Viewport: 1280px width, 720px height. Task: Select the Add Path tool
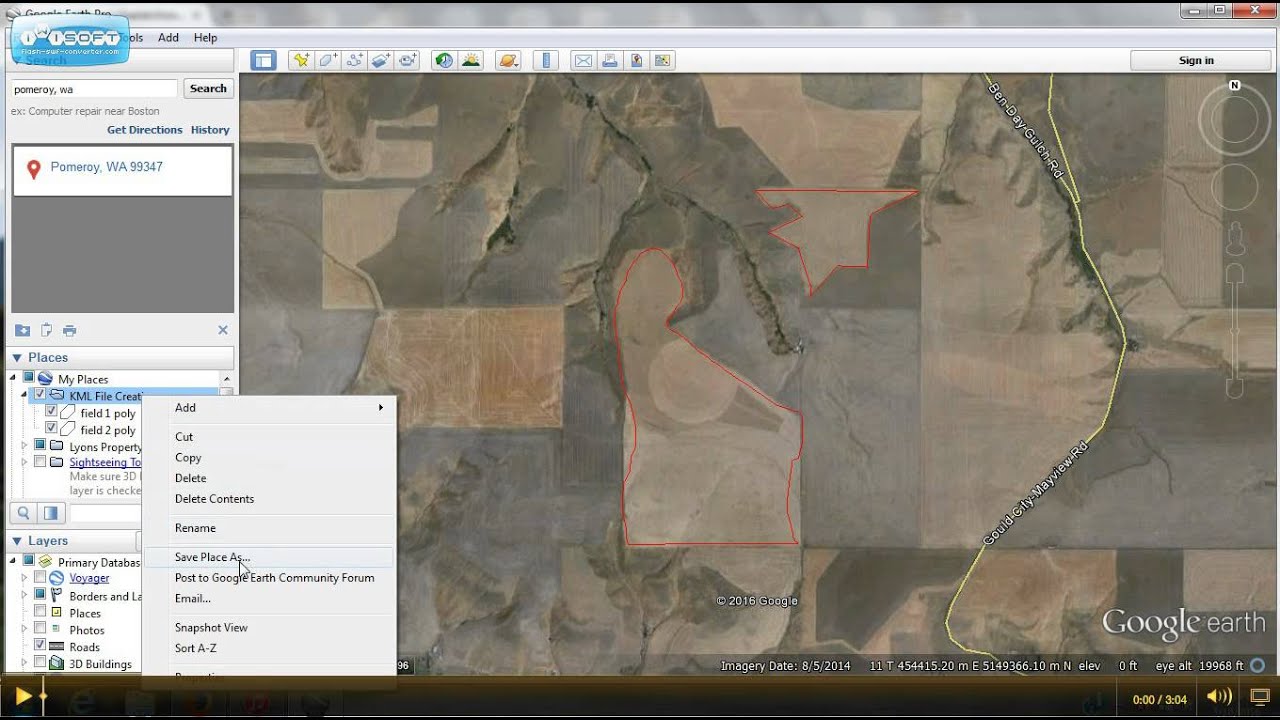tap(354, 60)
